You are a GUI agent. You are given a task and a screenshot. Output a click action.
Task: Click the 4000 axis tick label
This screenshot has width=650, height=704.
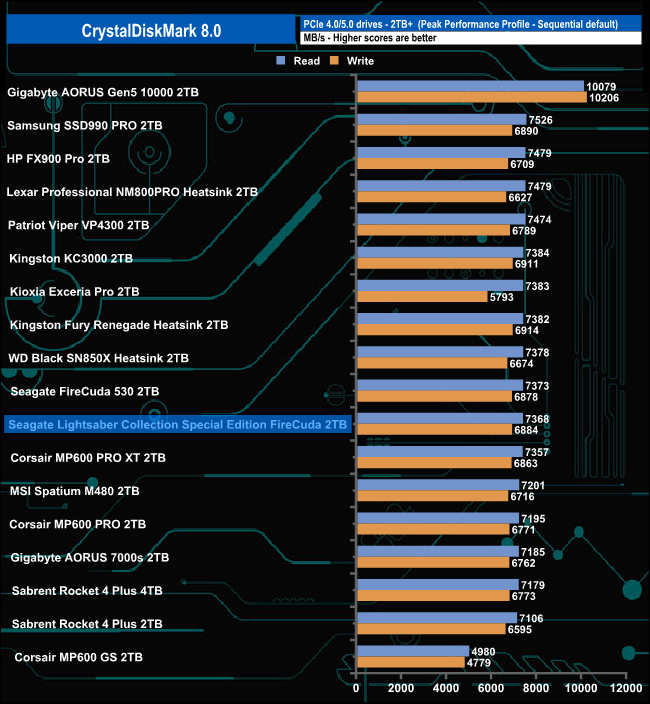446,688
